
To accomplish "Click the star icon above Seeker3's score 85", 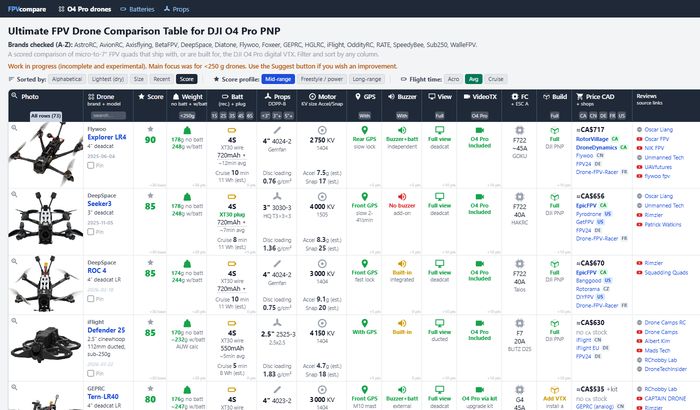I will pos(150,196).
